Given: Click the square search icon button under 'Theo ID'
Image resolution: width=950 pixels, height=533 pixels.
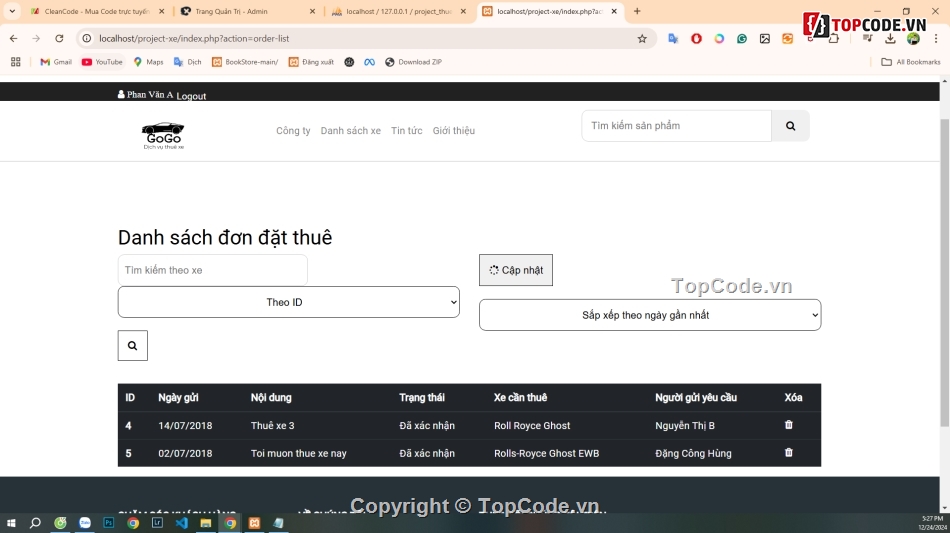Looking at the screenshot, I should pyautogui.click(x=133, y=345).
